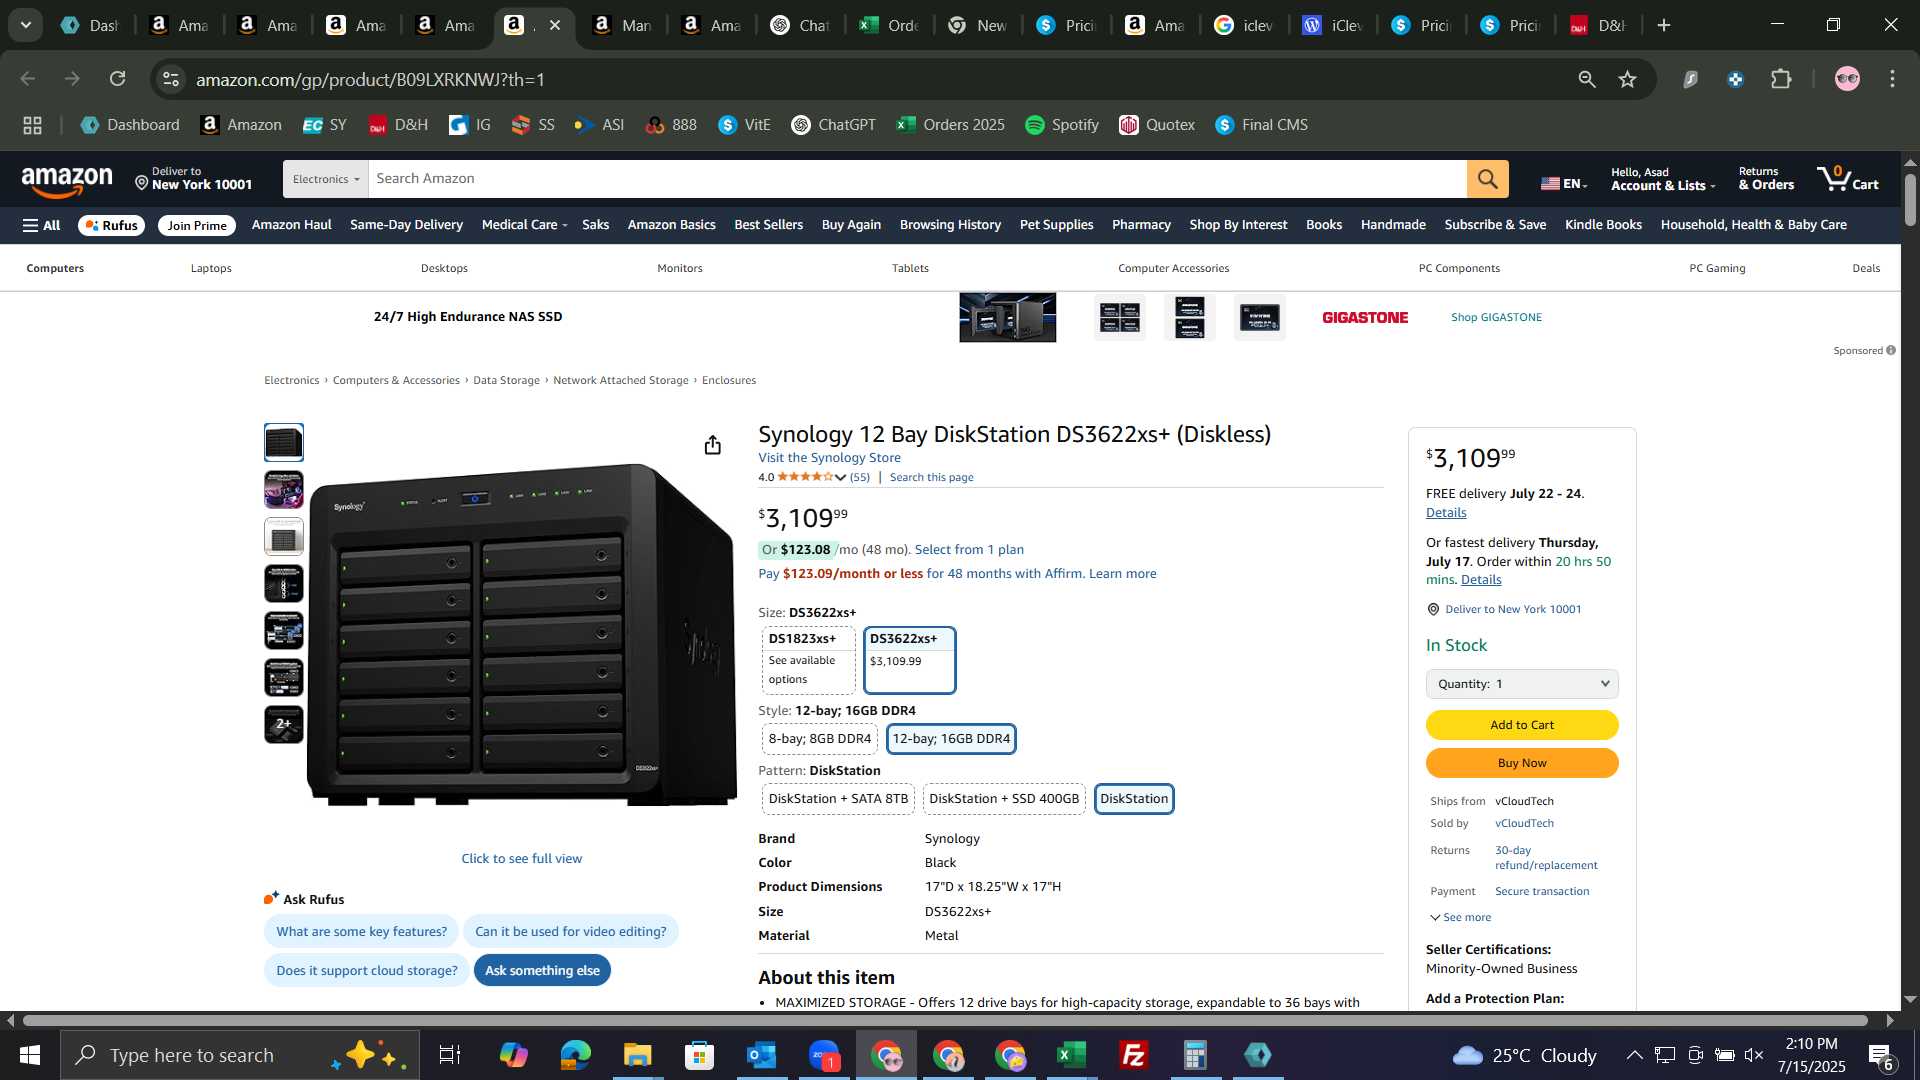Select the 2+ more images thumbnail
Image resolution: width=1920 pixels, height=1080 pixels.
pyautogui.click(x=284, y=725)
